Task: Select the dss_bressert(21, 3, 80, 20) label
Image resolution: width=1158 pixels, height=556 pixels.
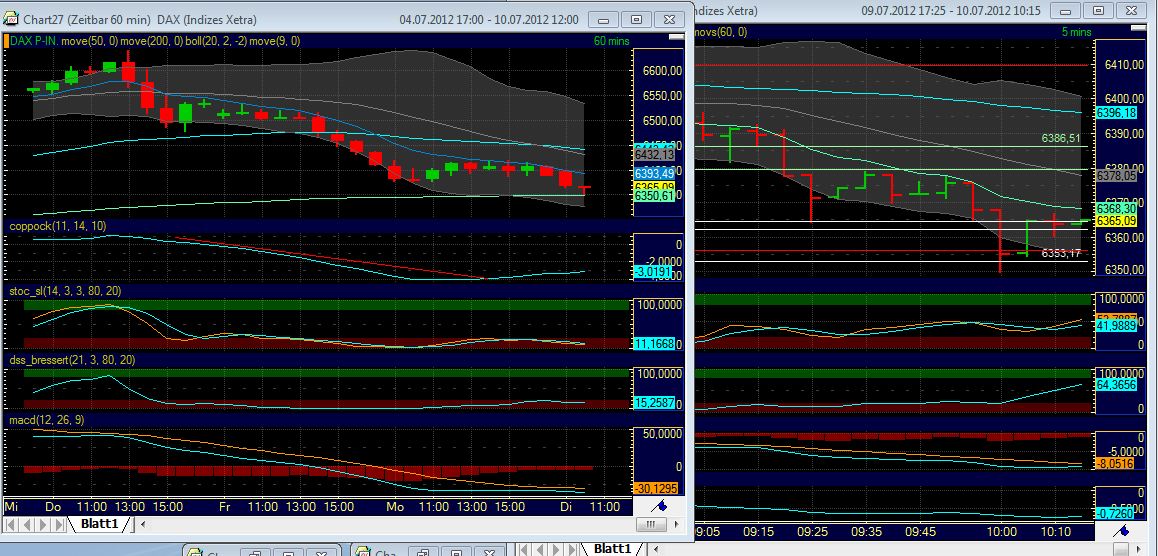Action: (72, 360)
